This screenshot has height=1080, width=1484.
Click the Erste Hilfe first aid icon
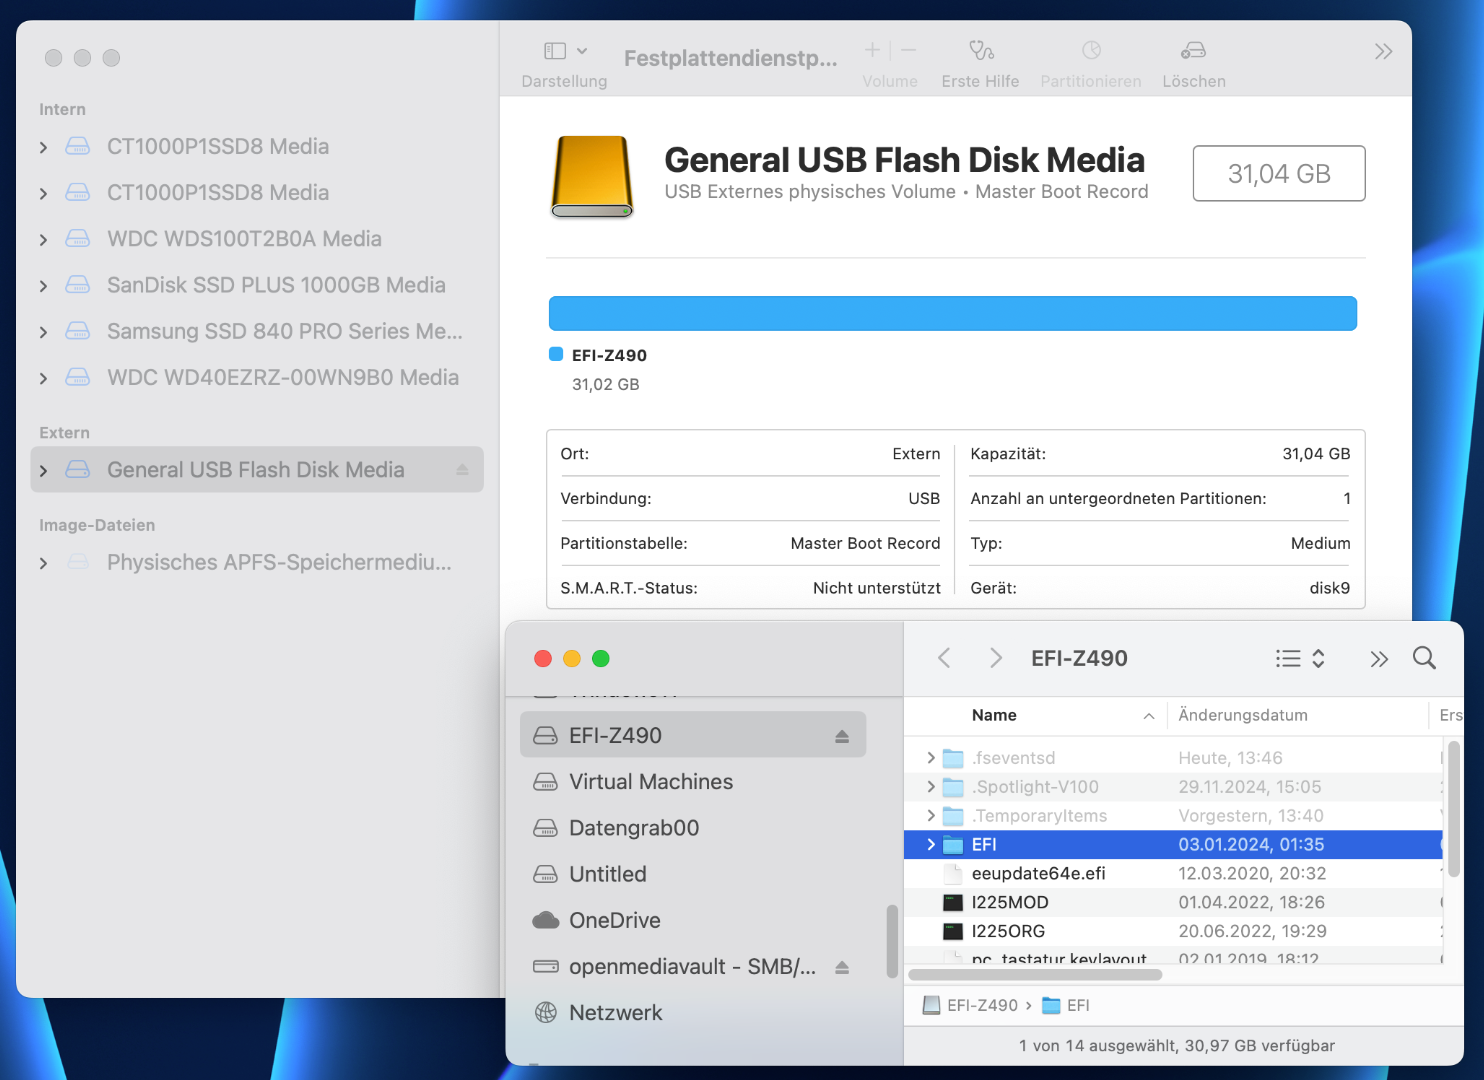[981, 51]
